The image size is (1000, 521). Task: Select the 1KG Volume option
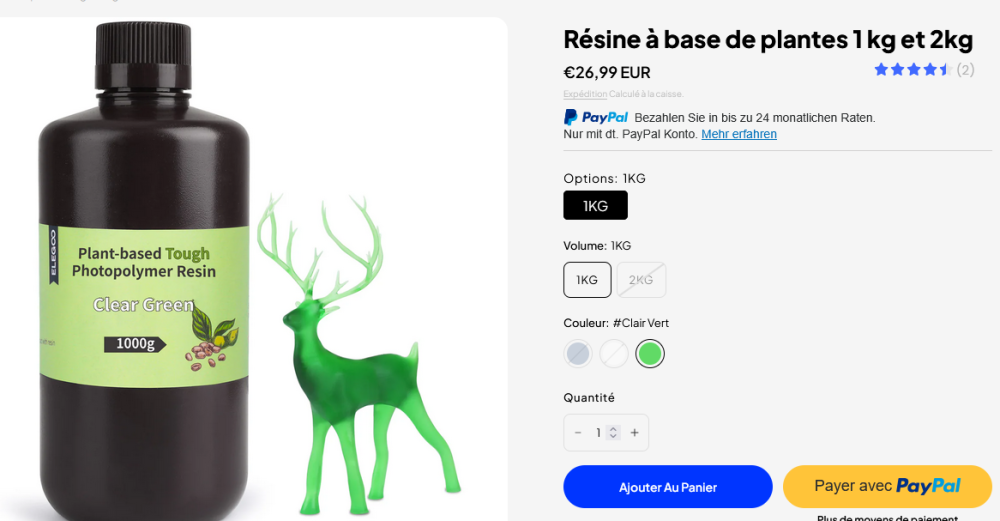click(587, 280)
